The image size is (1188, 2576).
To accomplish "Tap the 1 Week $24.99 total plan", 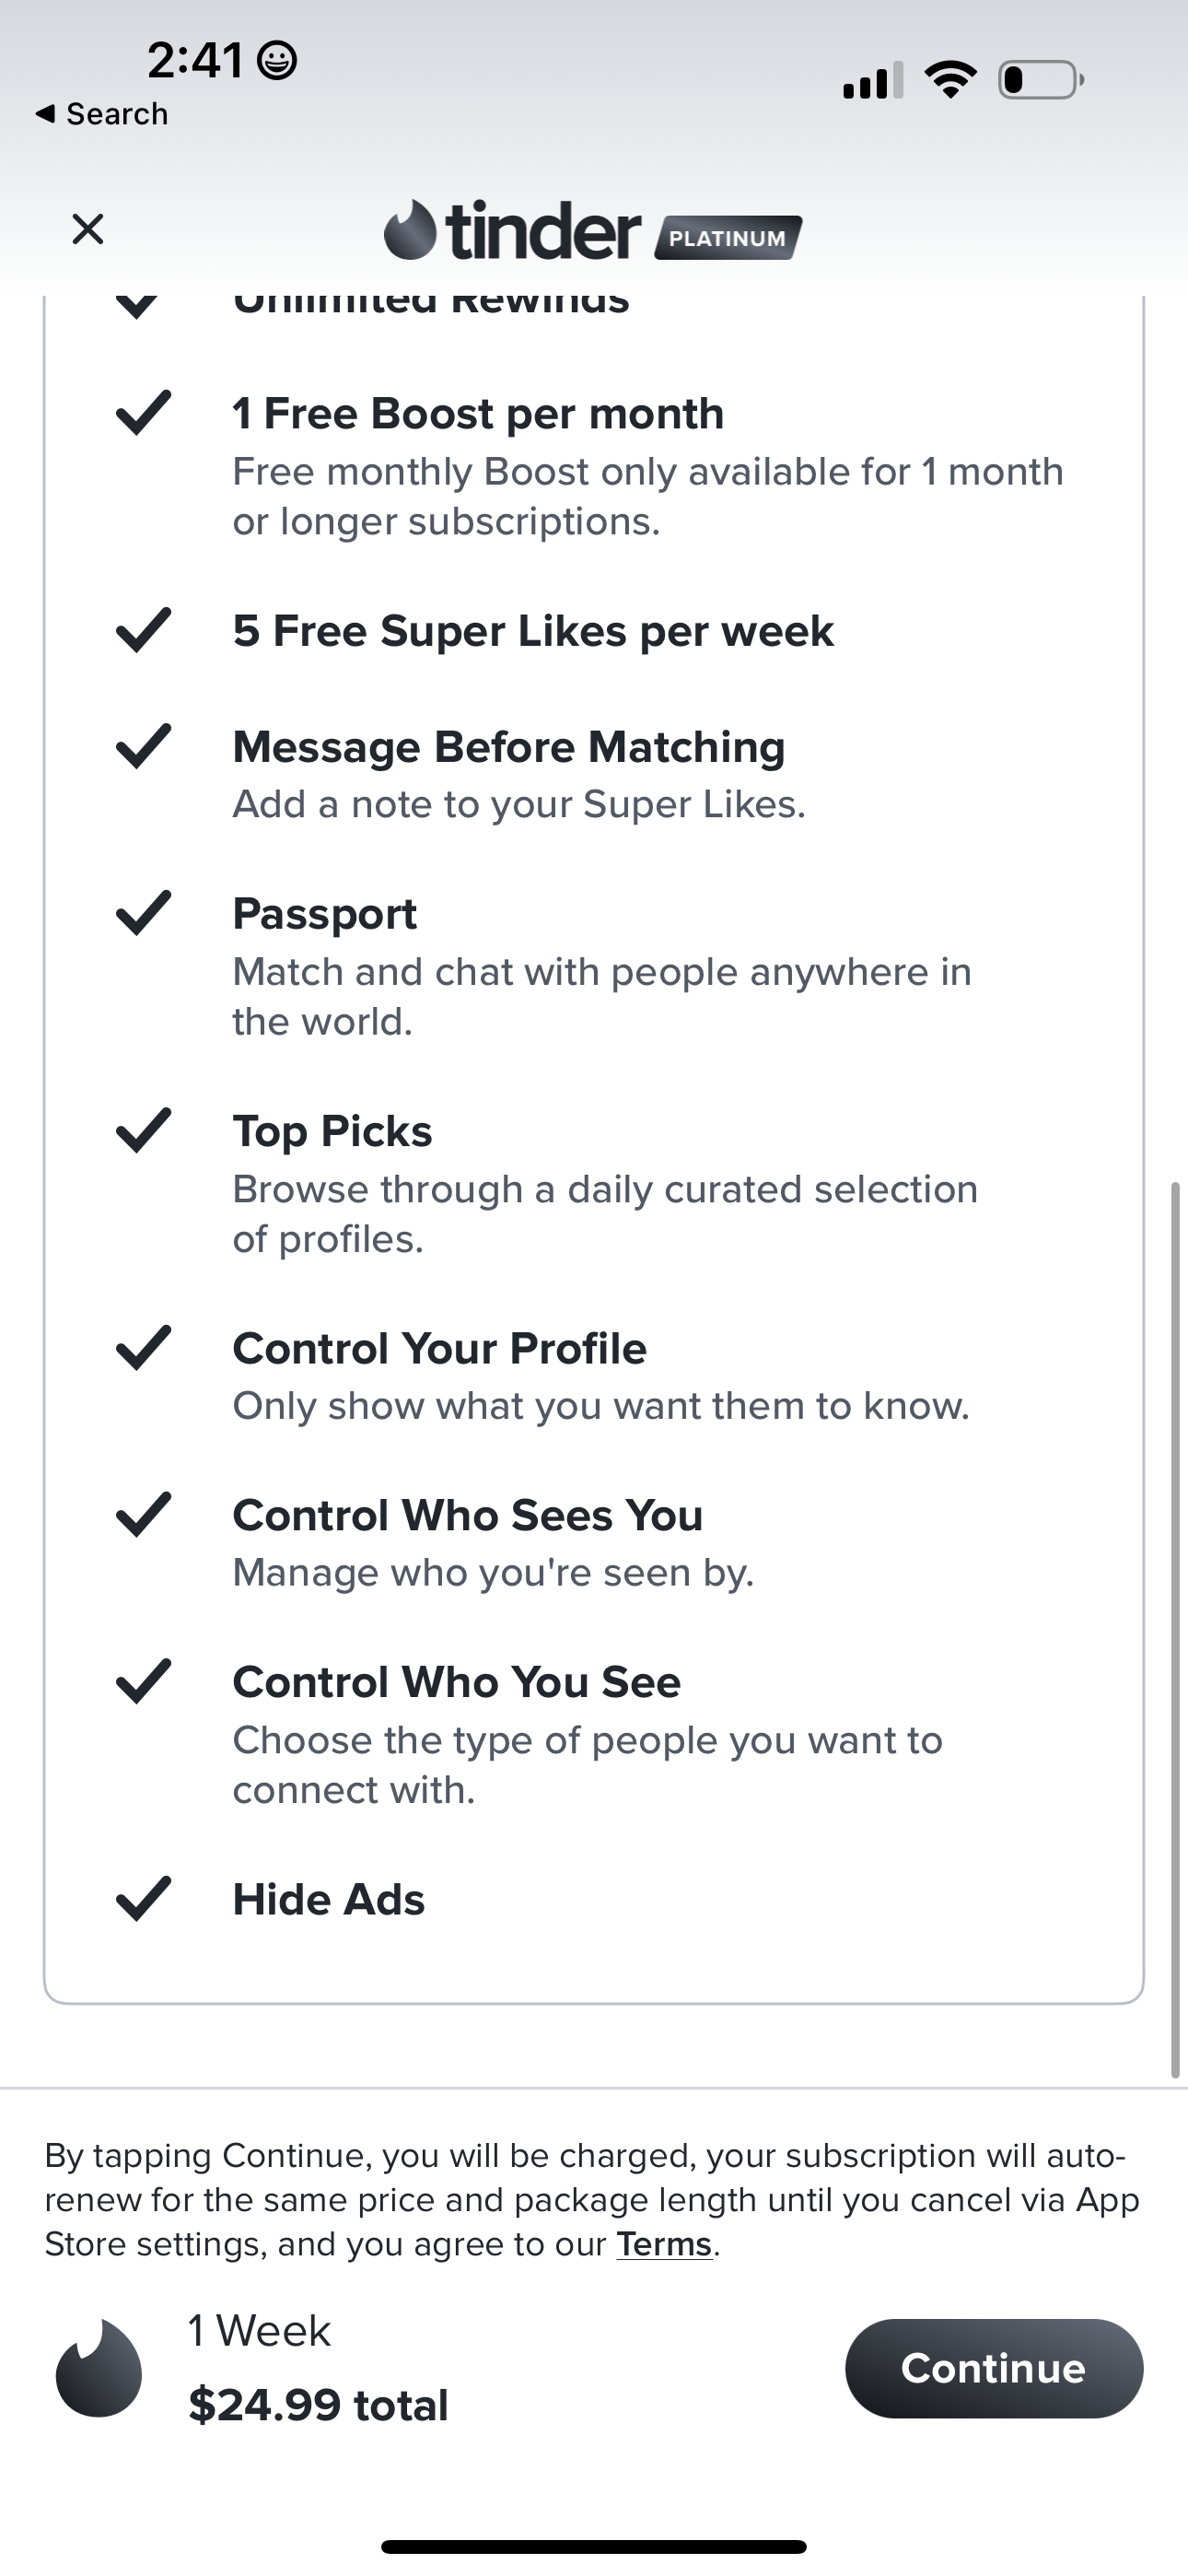I will 318,2368.
